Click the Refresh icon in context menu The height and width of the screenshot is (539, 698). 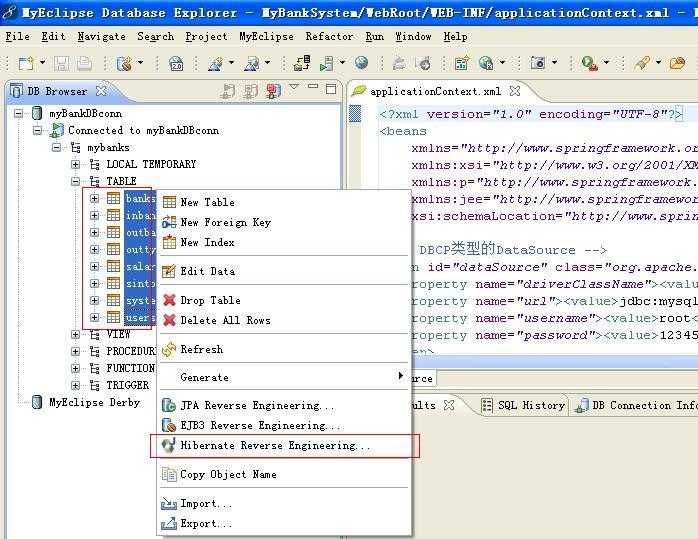pos(169,349)
